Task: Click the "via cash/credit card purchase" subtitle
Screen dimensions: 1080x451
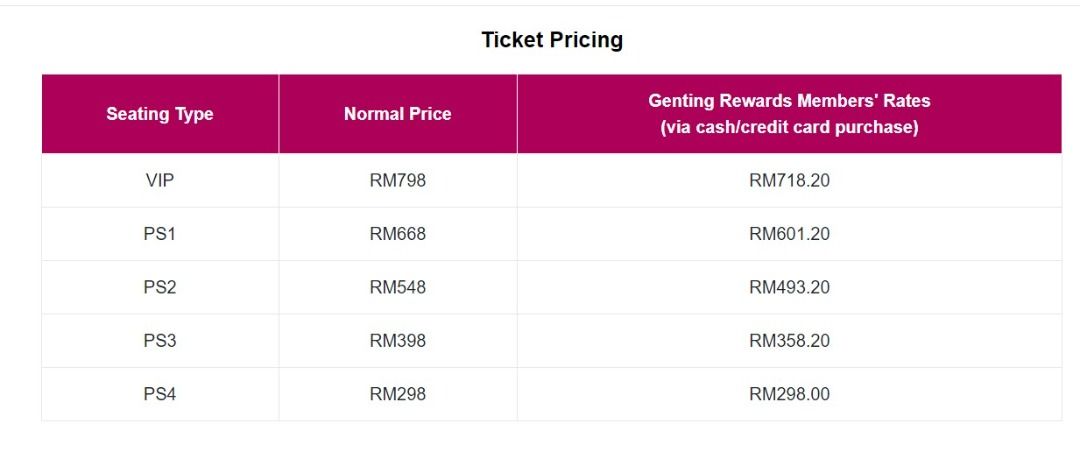Action: point(789,128)
